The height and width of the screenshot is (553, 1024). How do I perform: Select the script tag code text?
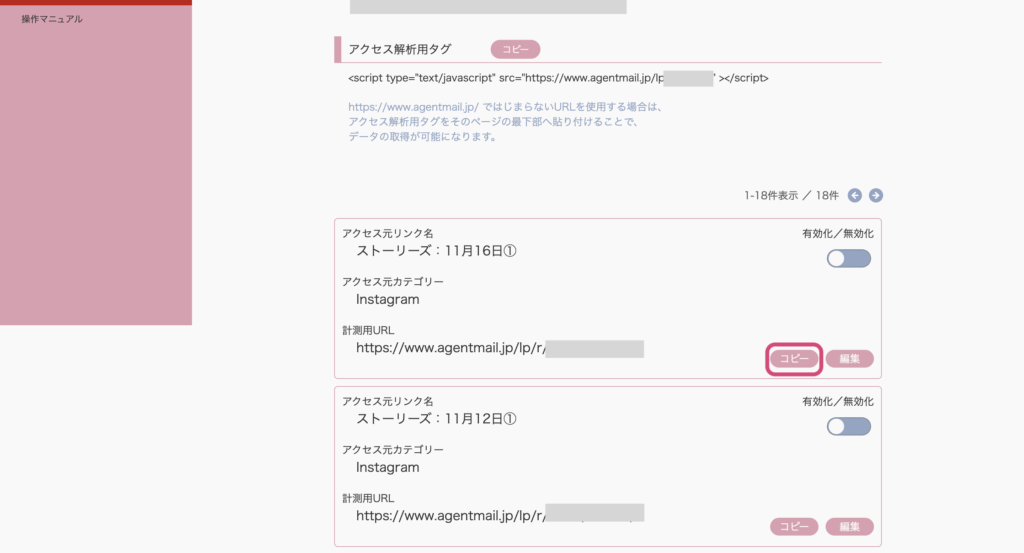(558, 78)
